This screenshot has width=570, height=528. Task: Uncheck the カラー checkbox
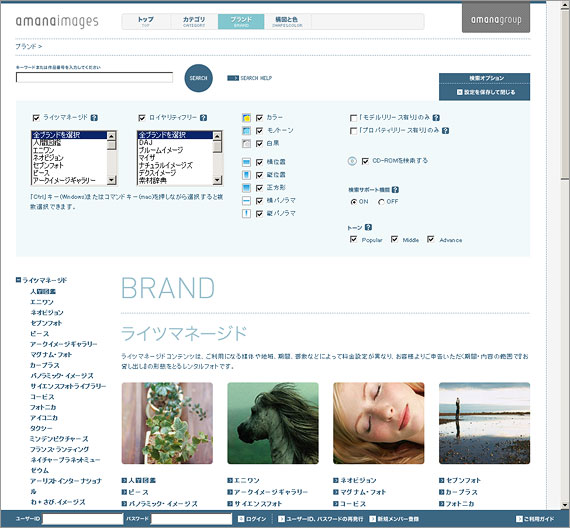(259, 118)
